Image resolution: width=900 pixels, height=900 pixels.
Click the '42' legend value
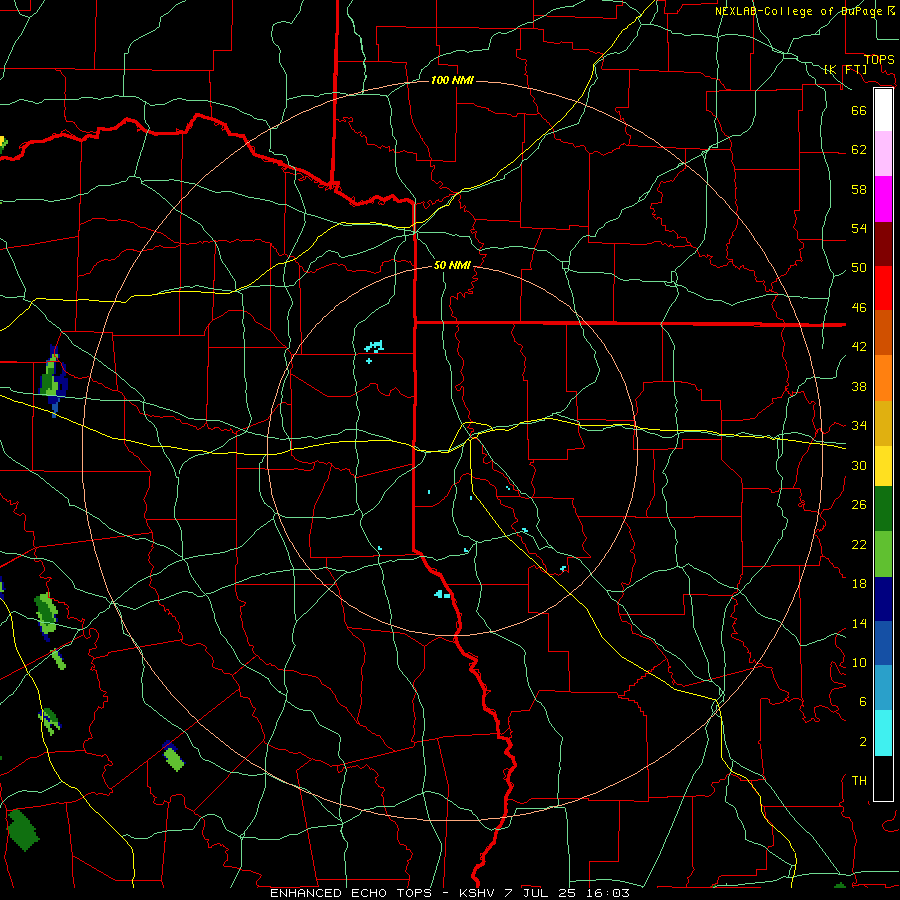(x=859, y=347)
